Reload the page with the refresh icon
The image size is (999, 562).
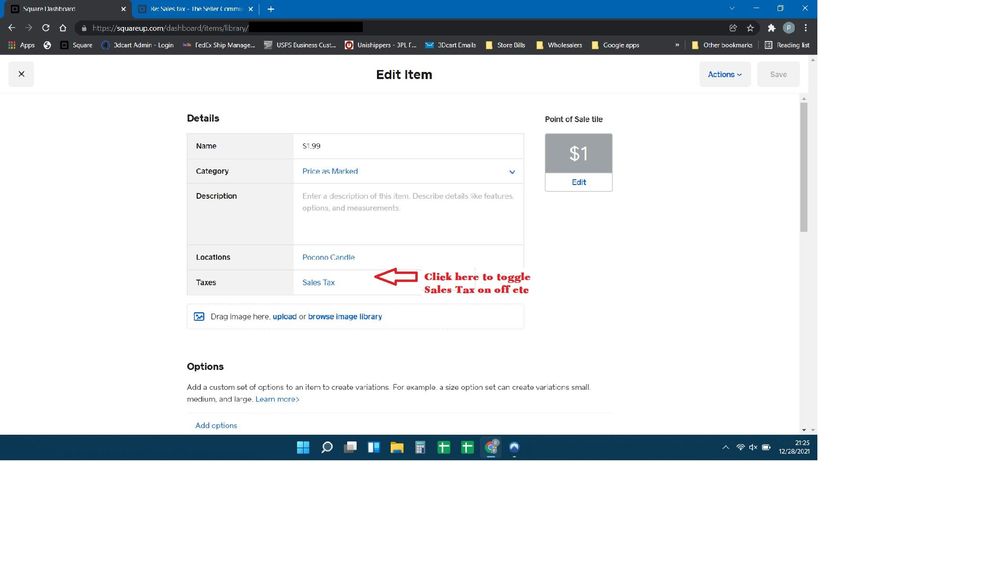click(46, 28)
